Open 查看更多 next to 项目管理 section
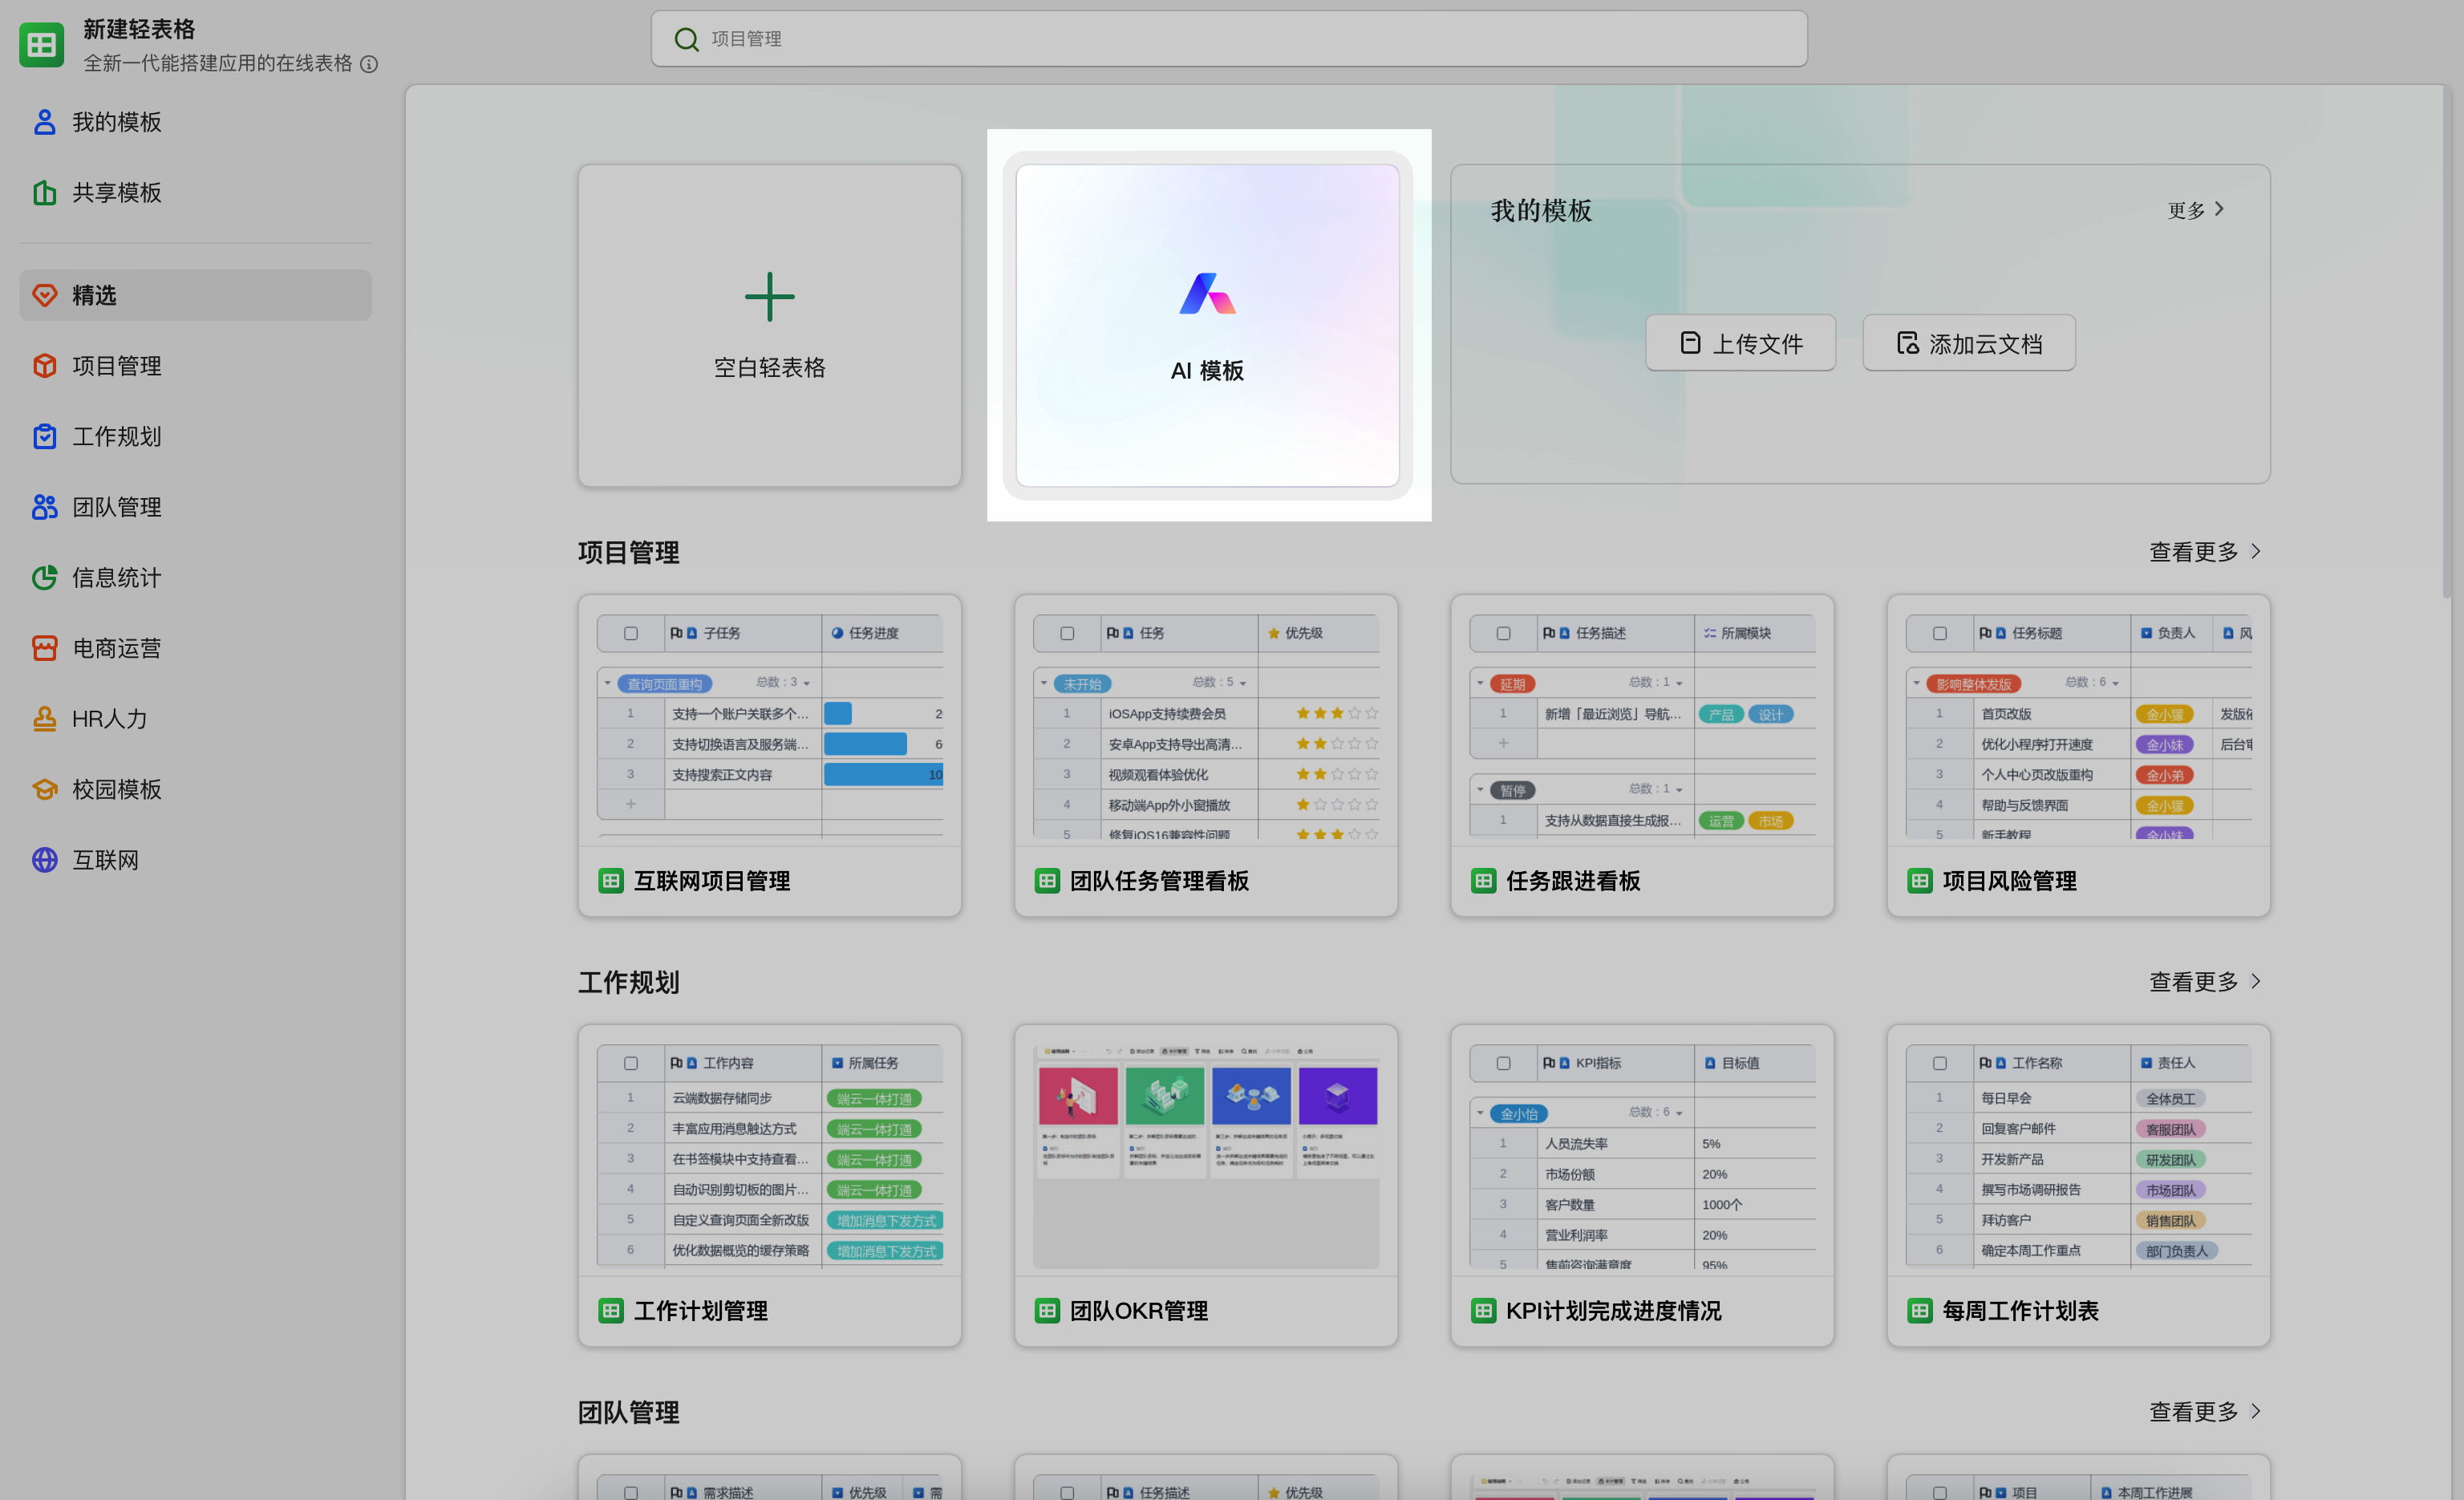Screen dimensions: 2464x1500 point(2204,552)
